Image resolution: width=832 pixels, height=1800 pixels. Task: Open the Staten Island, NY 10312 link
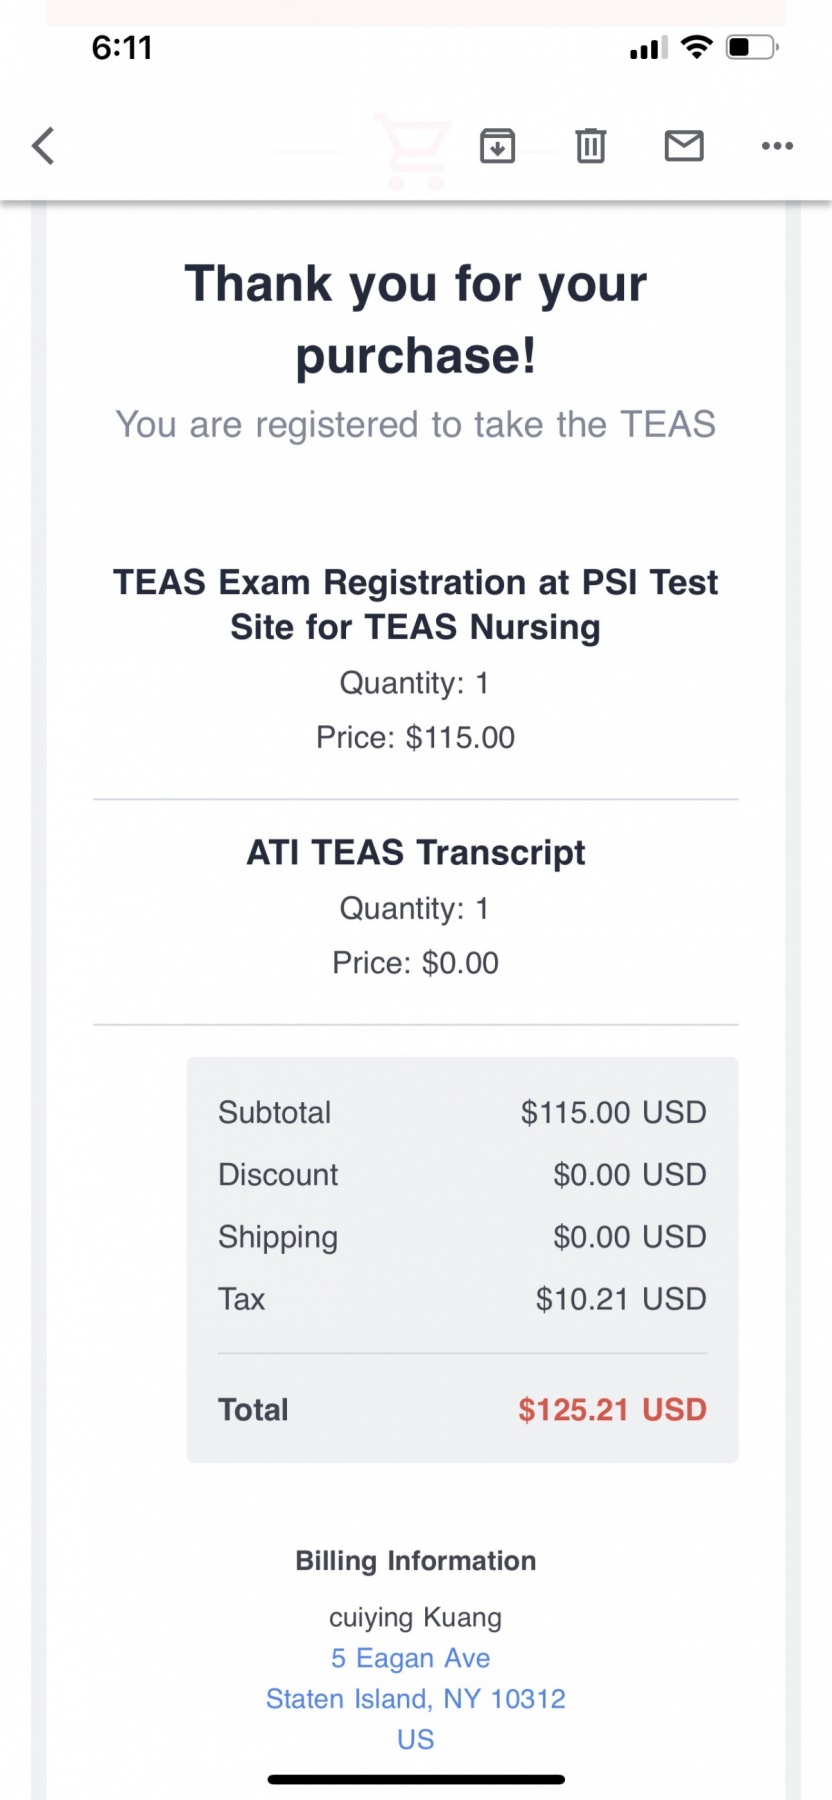pos(416,1699)
